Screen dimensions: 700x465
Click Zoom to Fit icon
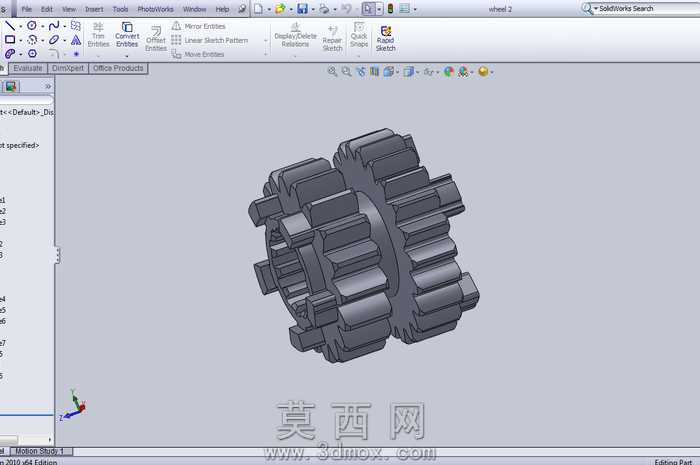[332, 71]
